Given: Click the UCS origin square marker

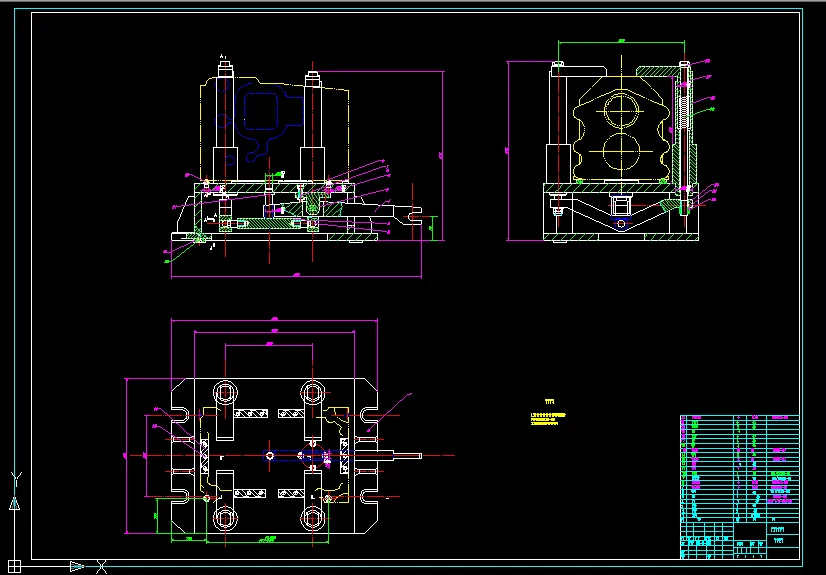Looking at the screenshot, I should coord(15,567).
